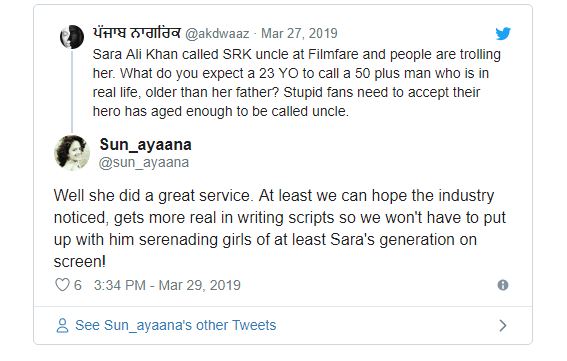Click the blue Twitter bird logo
The image size is (567, 361).
pos(503,34)
